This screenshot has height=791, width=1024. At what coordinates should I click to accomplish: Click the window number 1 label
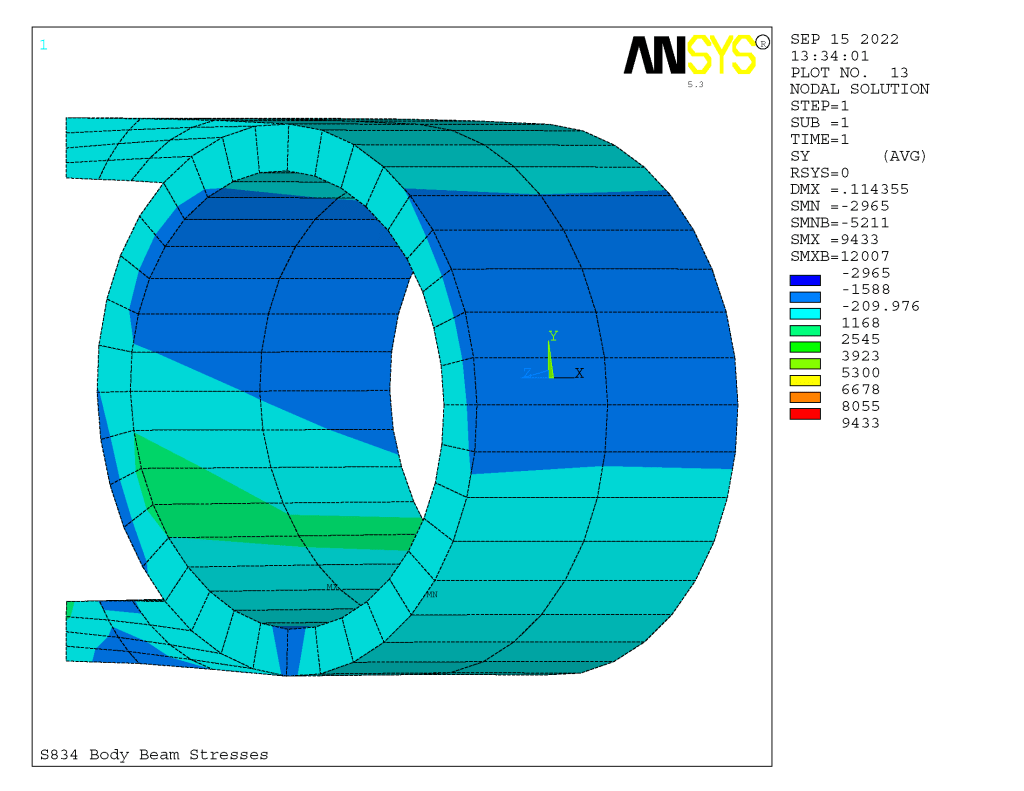(x=43, y=44)
